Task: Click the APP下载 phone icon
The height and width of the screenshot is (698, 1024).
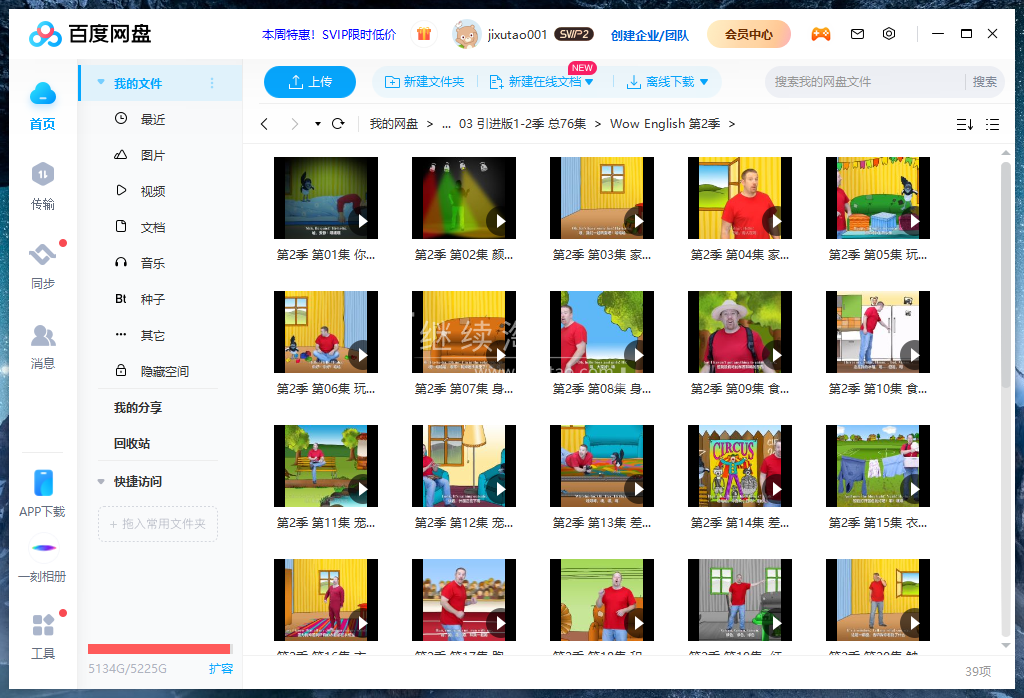Action: coord(43,483)
